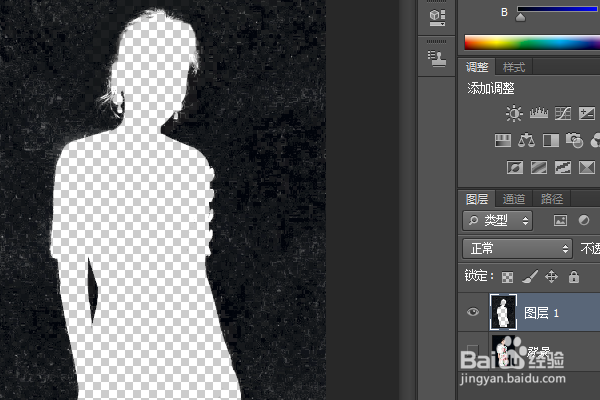600x400 pixels.
Task: Select the 图层 1 layer thumbnail
Action: (503, 312)
